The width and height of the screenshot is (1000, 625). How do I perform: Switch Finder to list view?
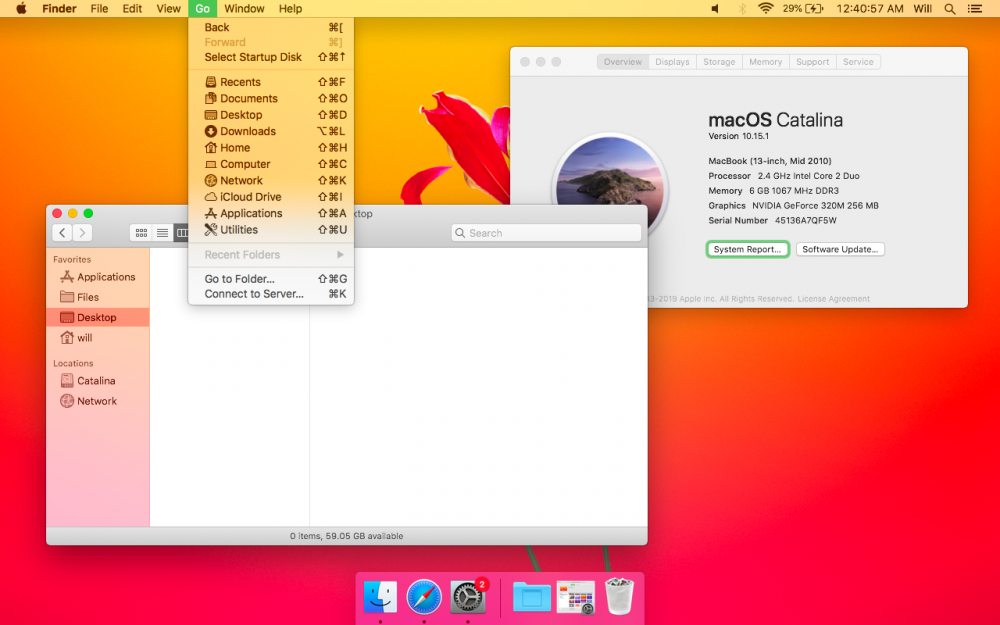pyautogui.click(x=163, y=233)
